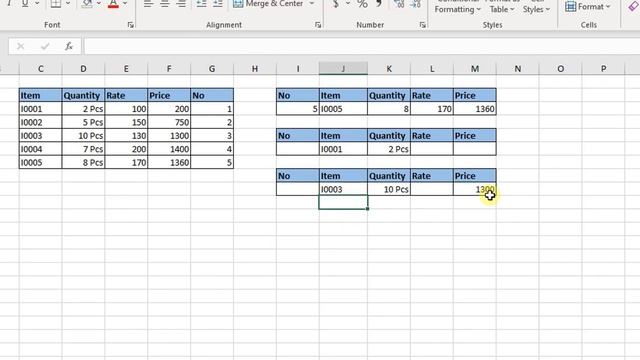640x360 pixels.
Task: Select the cell showing 8 Pcs
Action: (x=83, y=162)
